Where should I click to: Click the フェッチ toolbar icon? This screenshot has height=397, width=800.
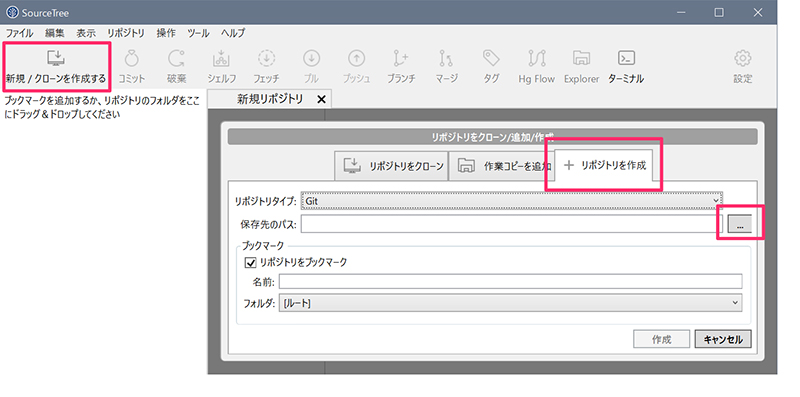point(266,66)
